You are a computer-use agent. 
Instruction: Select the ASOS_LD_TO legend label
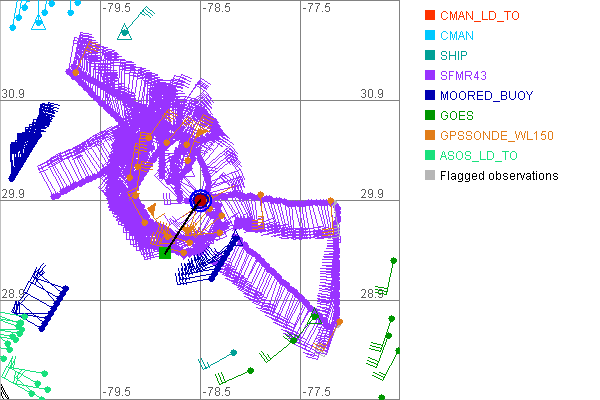(x=479, y=156)
